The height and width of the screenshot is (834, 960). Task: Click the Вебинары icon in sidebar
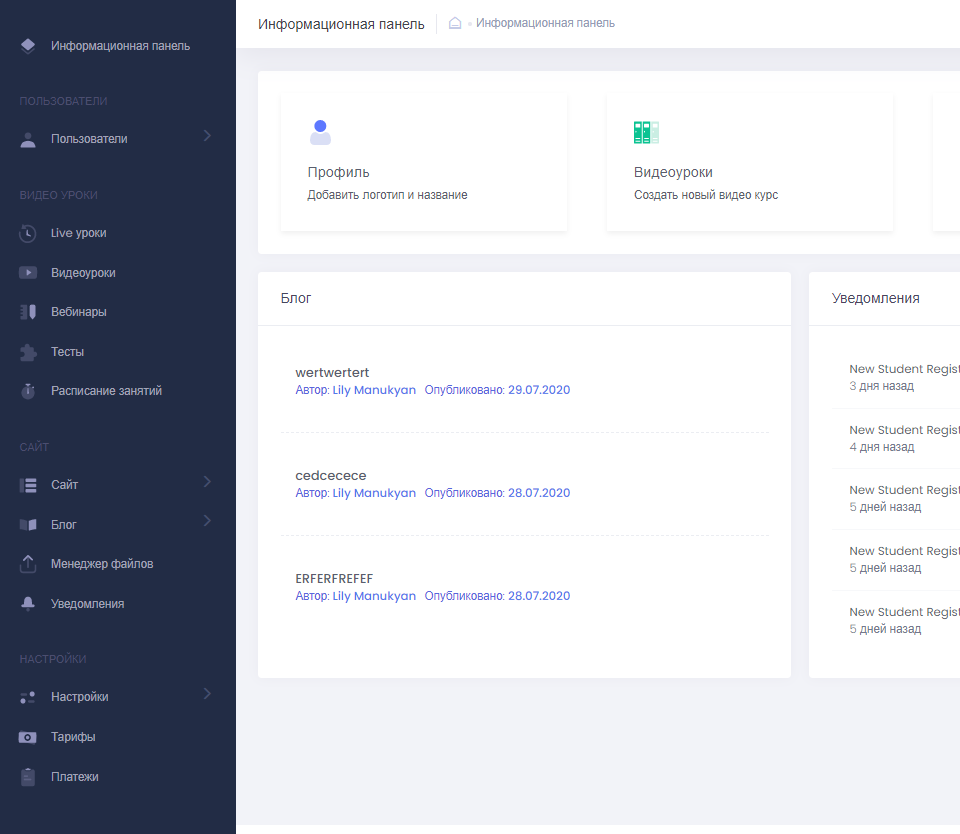click(28, 311)
